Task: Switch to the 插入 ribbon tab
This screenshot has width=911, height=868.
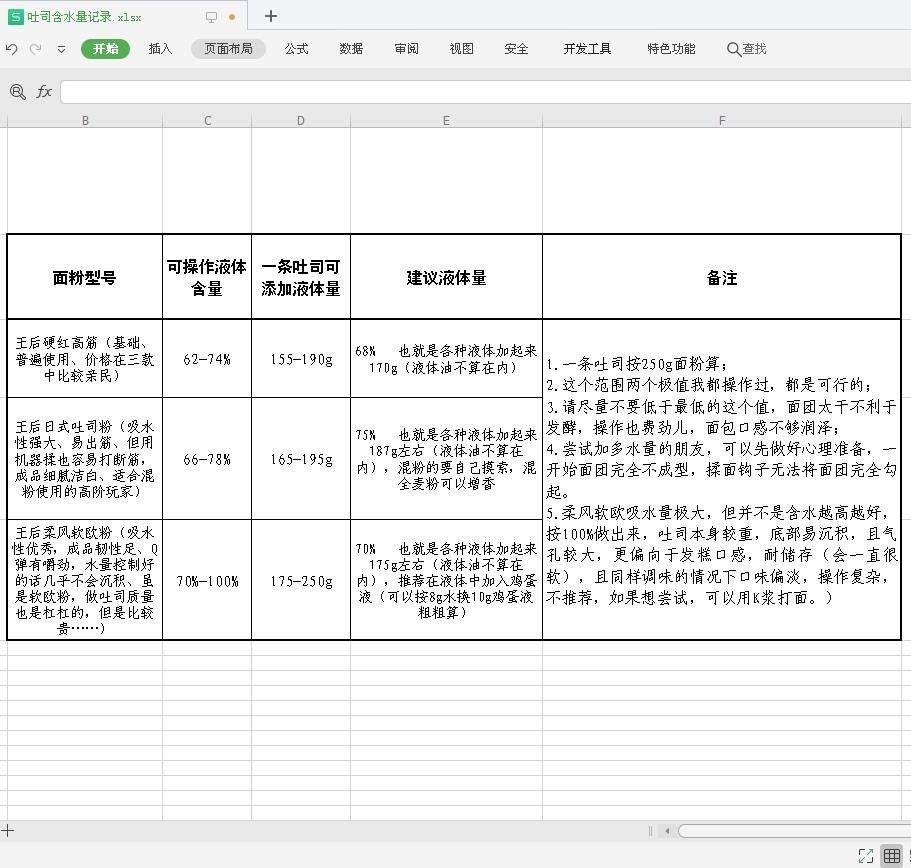Action: (160, 48)
